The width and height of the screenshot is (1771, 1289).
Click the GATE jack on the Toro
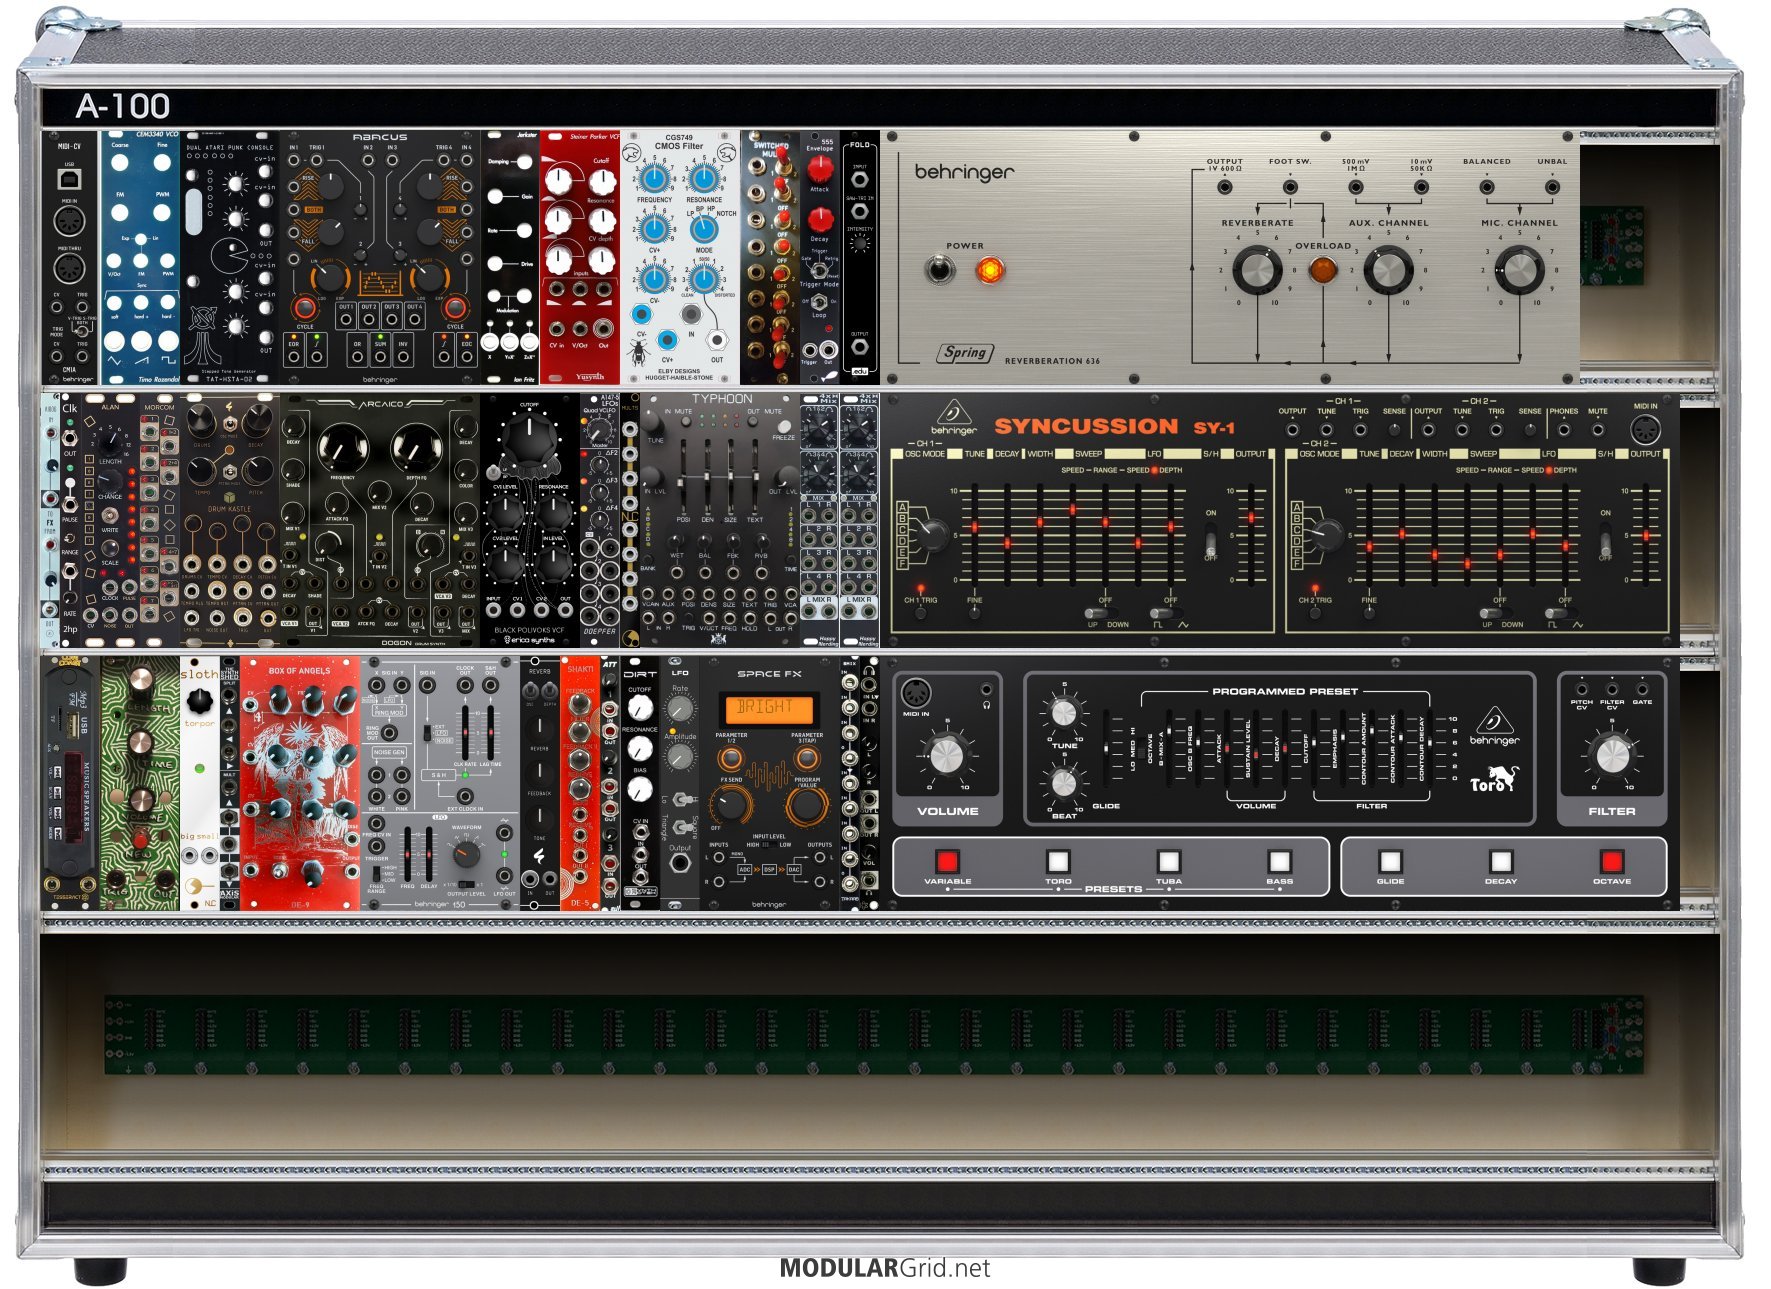[x=1642, y=689]
